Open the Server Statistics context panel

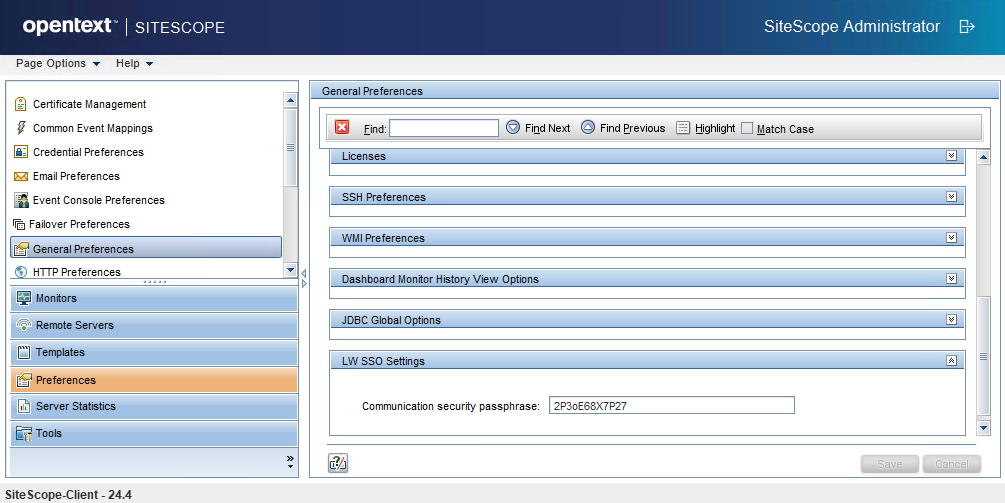154,406
